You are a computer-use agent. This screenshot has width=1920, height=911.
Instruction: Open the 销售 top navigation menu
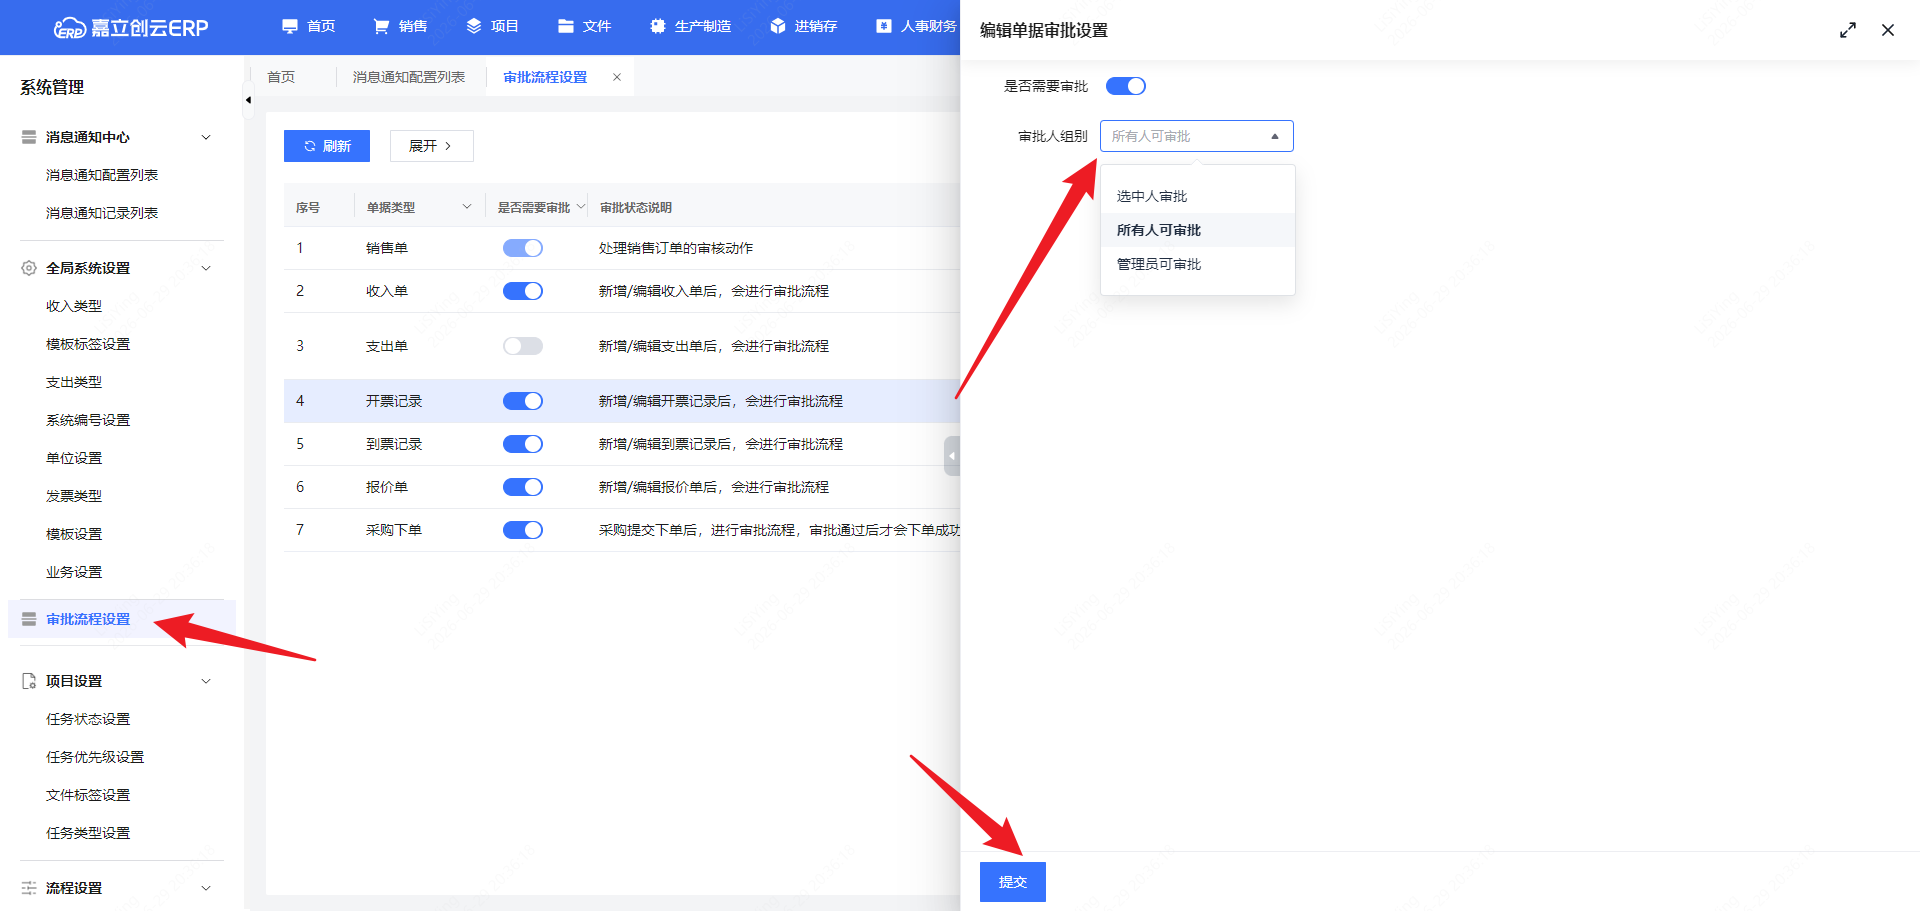[401, 26]
